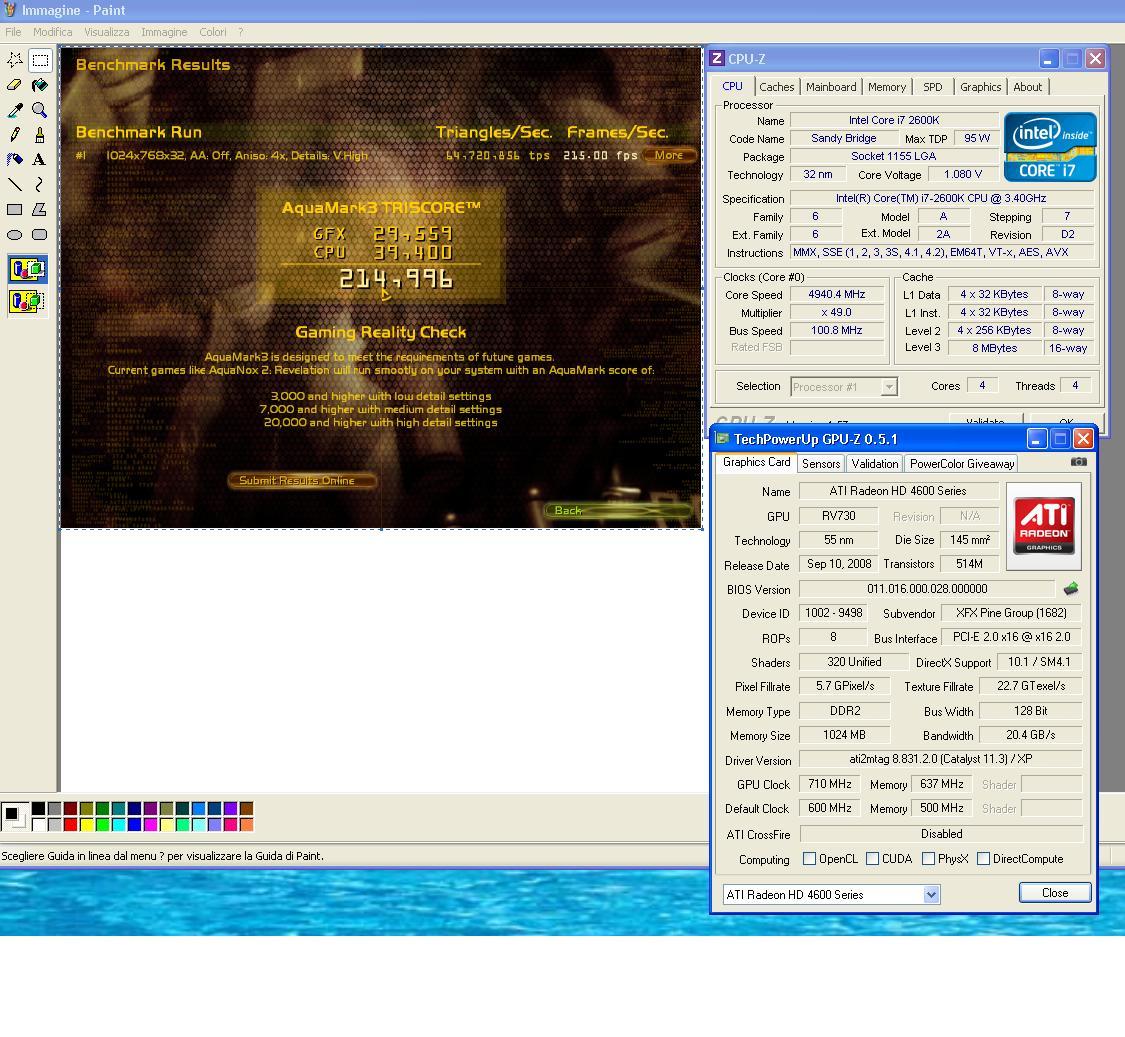Choose the Fill With Color bucket tool

(x=40, y=85)
